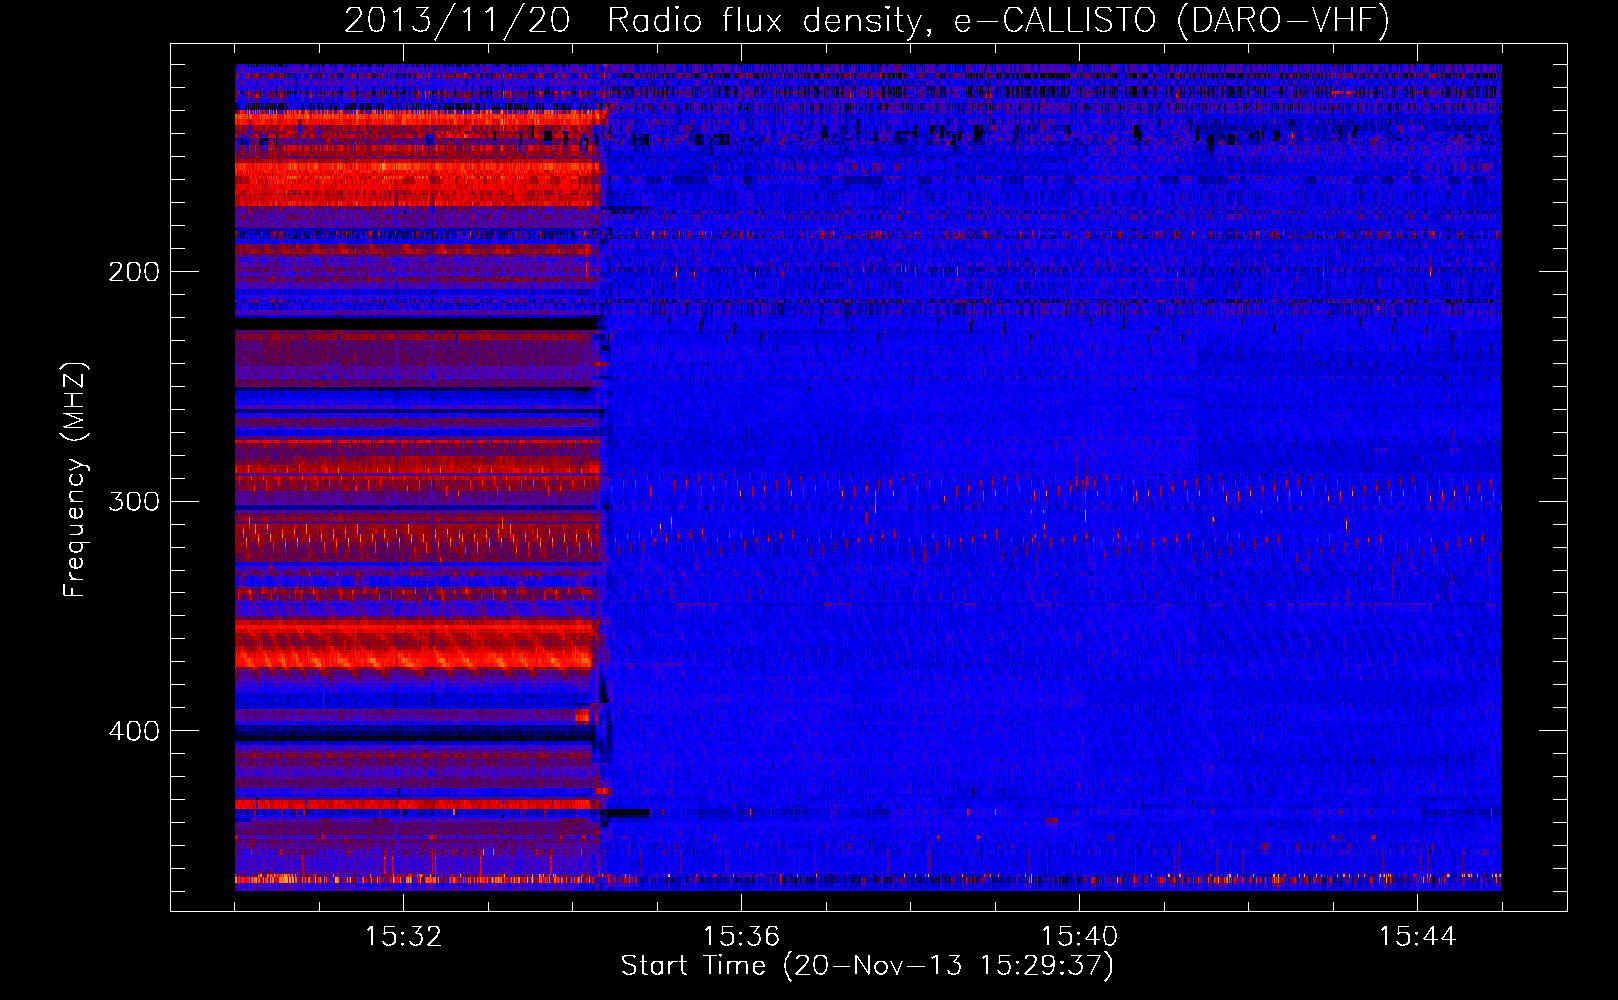This screenshot has height=1000, width=1618.
Task: Click the plot title "Radio flux density, e-CALLISTO (DARO-VHF)"
Action: [x=998, y=21]
